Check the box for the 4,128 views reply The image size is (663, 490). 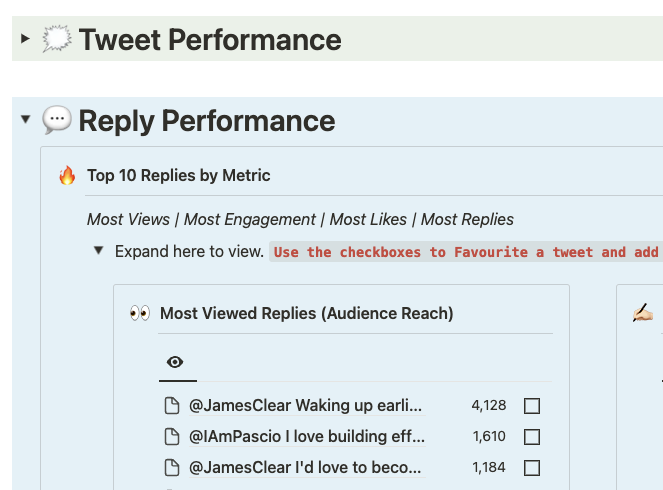click(x=532, y=406)
